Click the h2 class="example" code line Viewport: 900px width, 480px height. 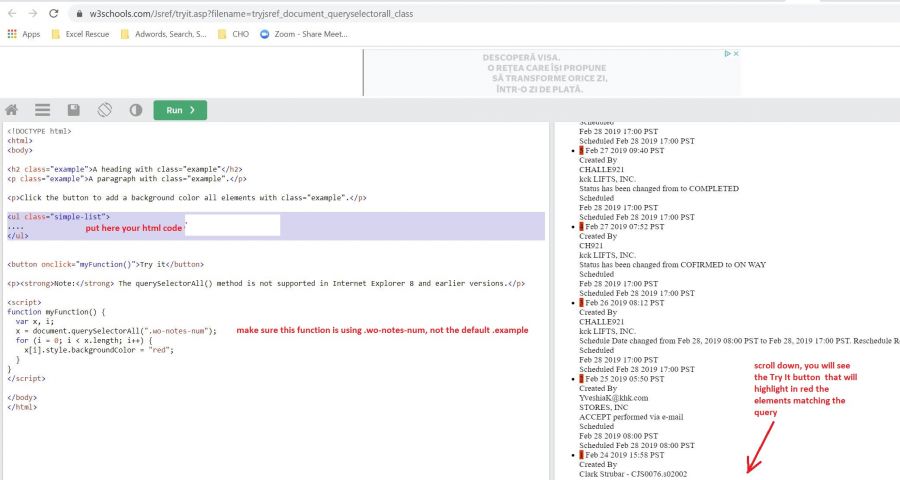pyautogui.click(x=125, y=169)
